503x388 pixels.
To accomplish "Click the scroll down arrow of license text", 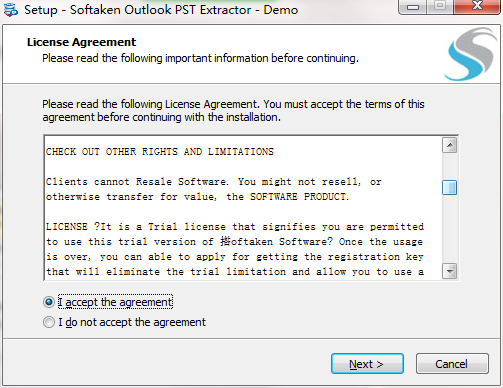I will 449,271.
